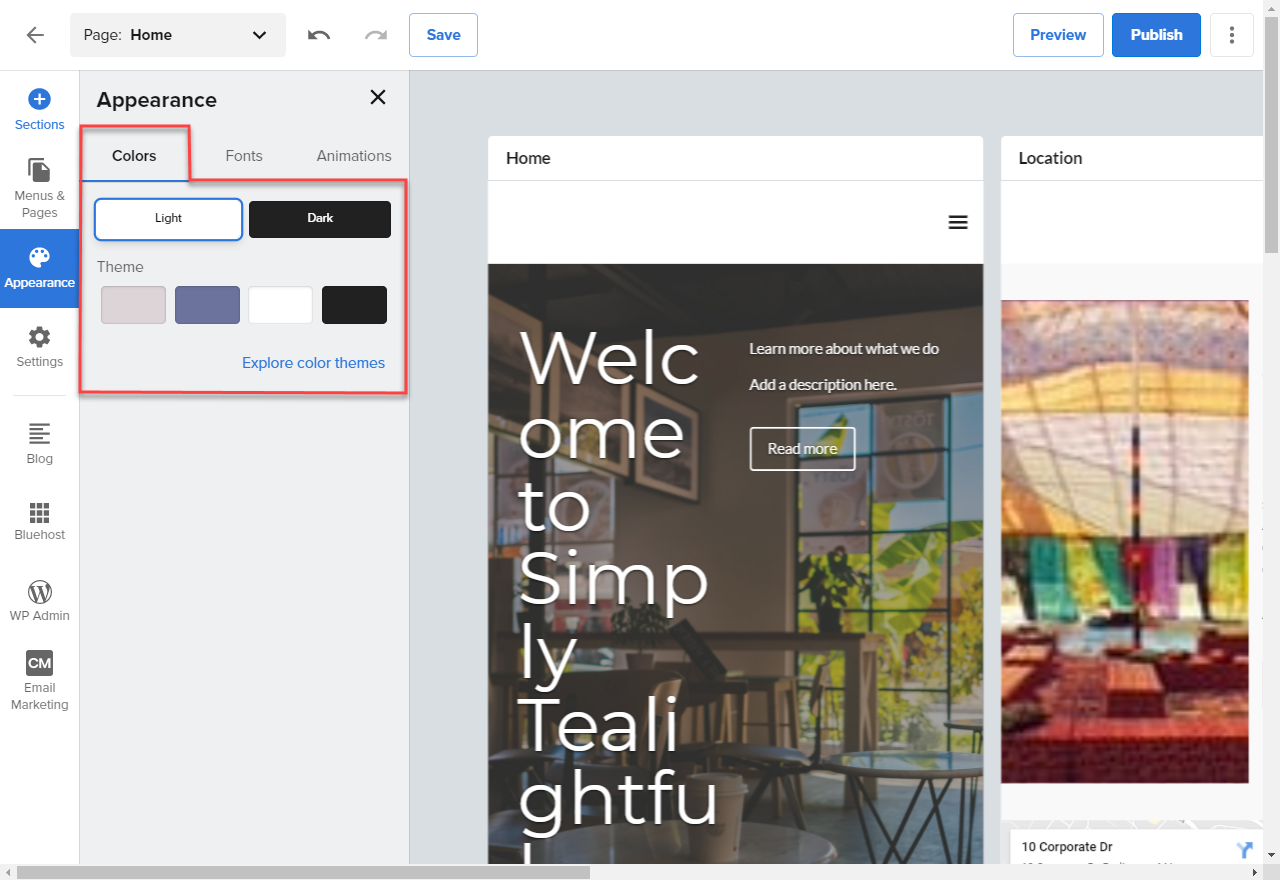Close the Appearance panel
Screen dimensions: 1280x880
click(x=378, y=97)
